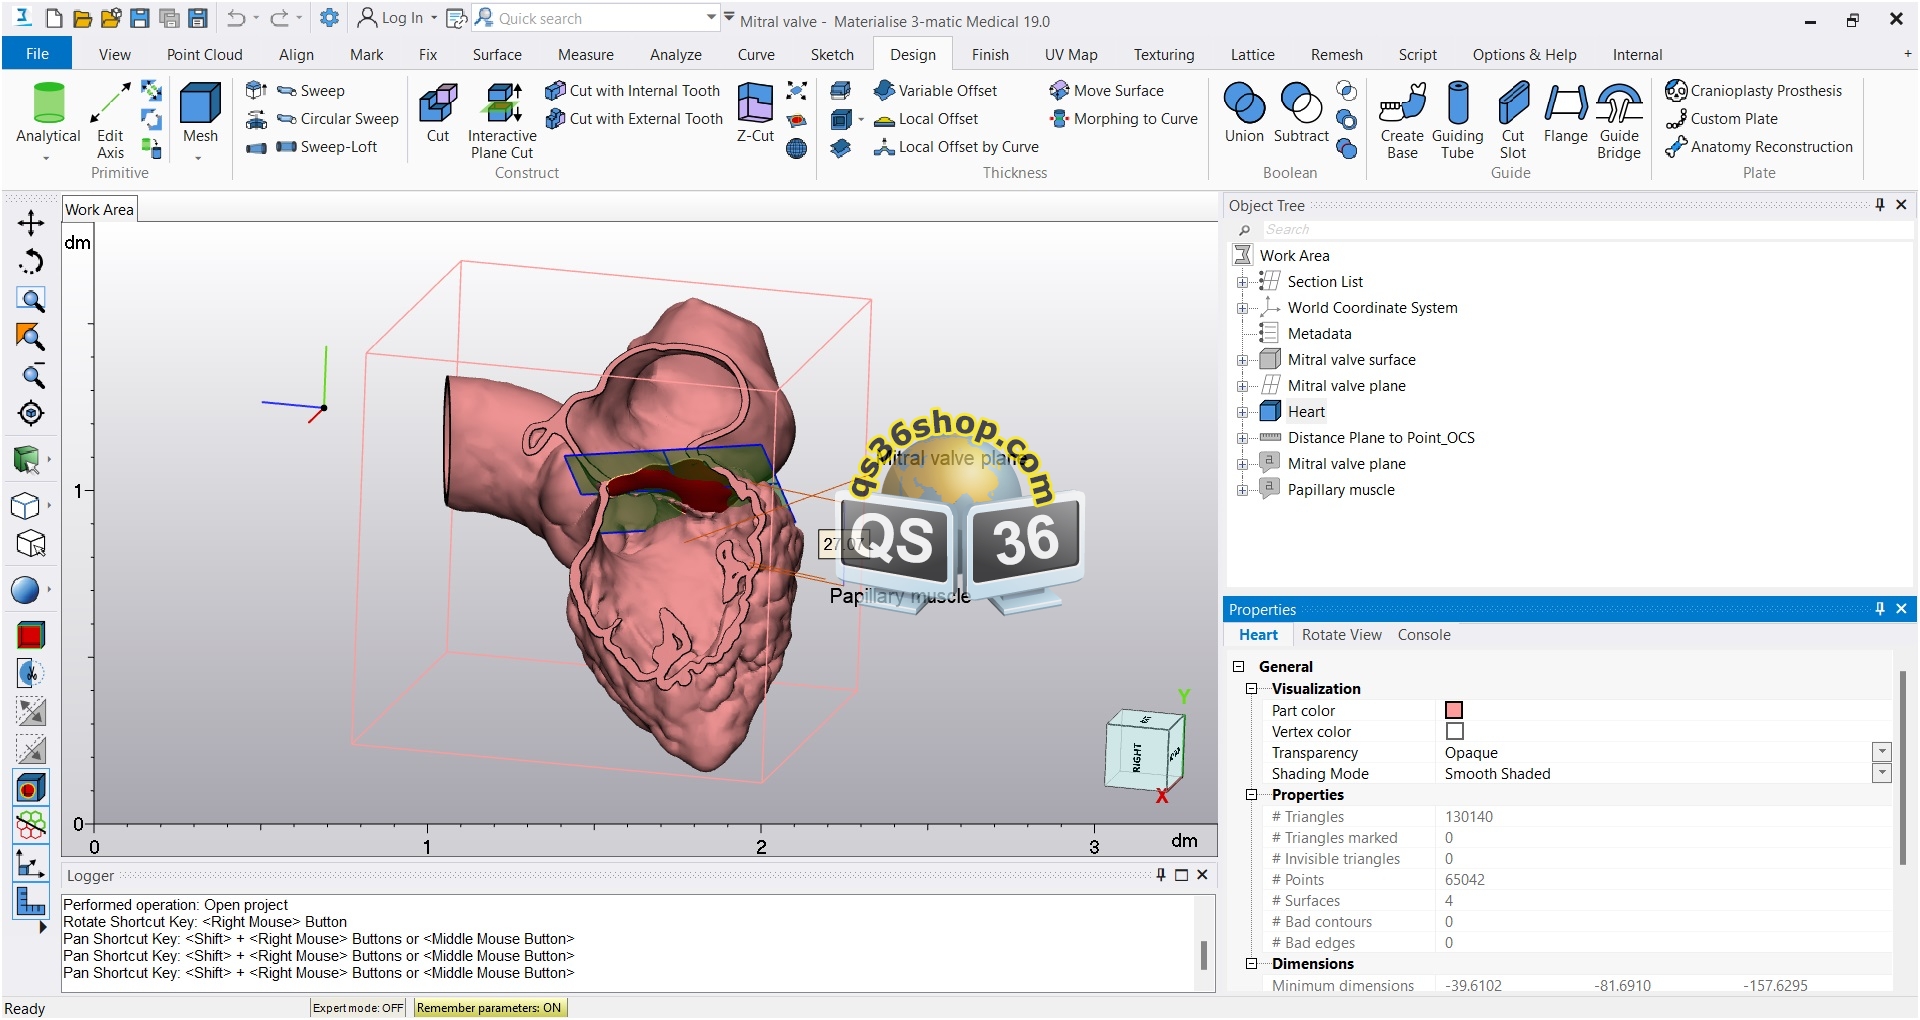Viewport: 1920px width, 1020px height.
Task: Click the Save project icon
Action: coord(140,18)
